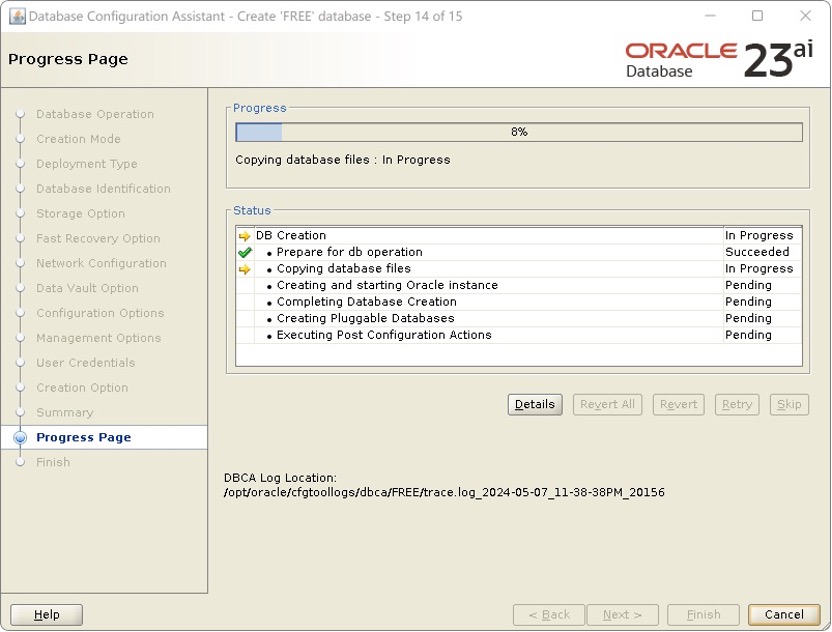Screen dimensions: 832x632
Task: Select Network Configuration step
Action: [101, 264]
